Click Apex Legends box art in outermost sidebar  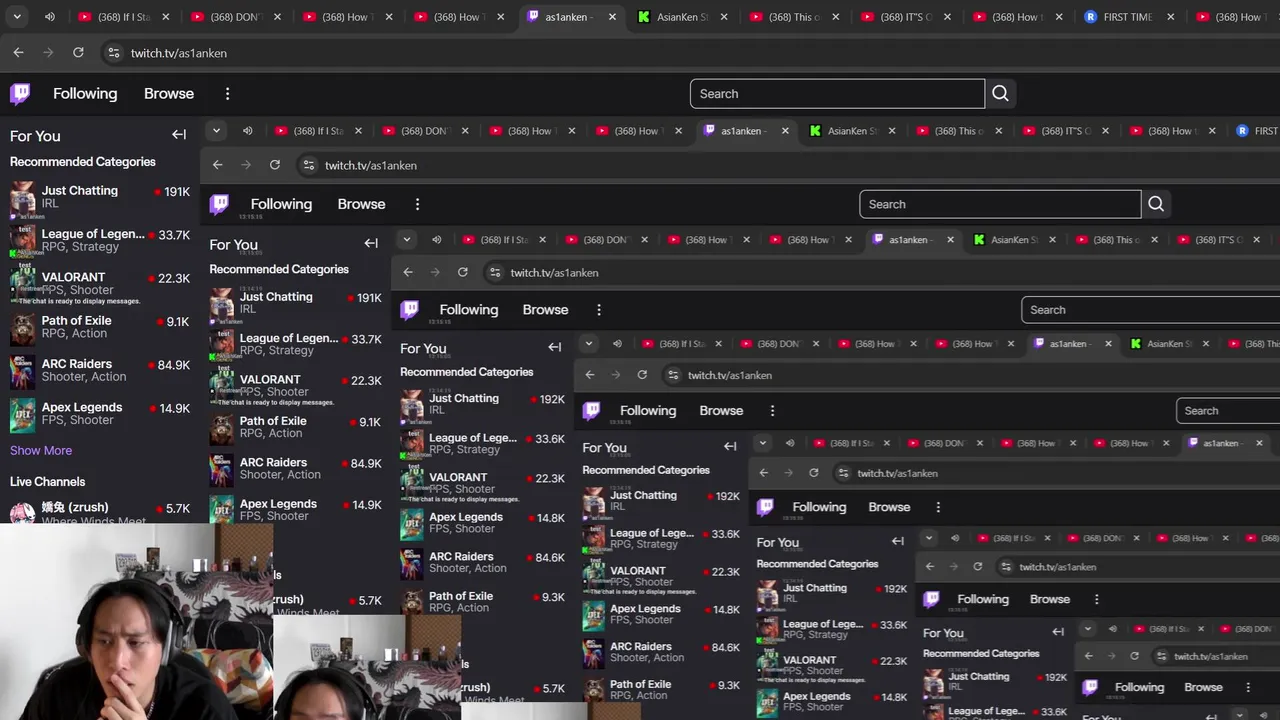click(x=22, y=415)
